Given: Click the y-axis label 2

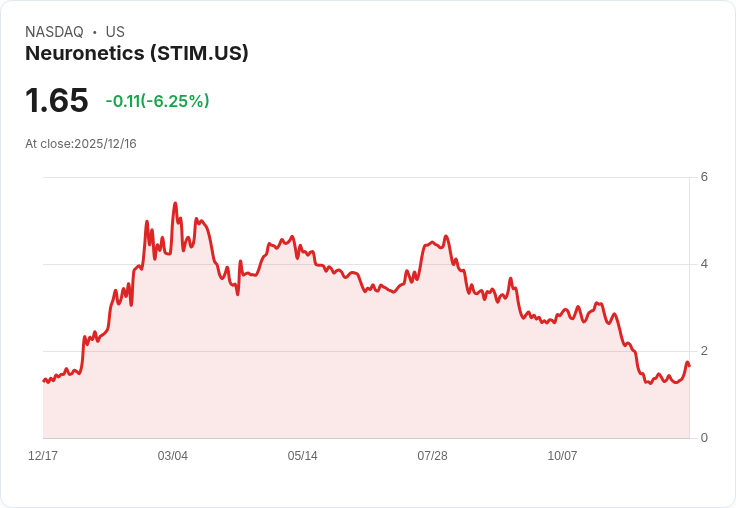Looking at the screenshot, I should pos(704,351).
